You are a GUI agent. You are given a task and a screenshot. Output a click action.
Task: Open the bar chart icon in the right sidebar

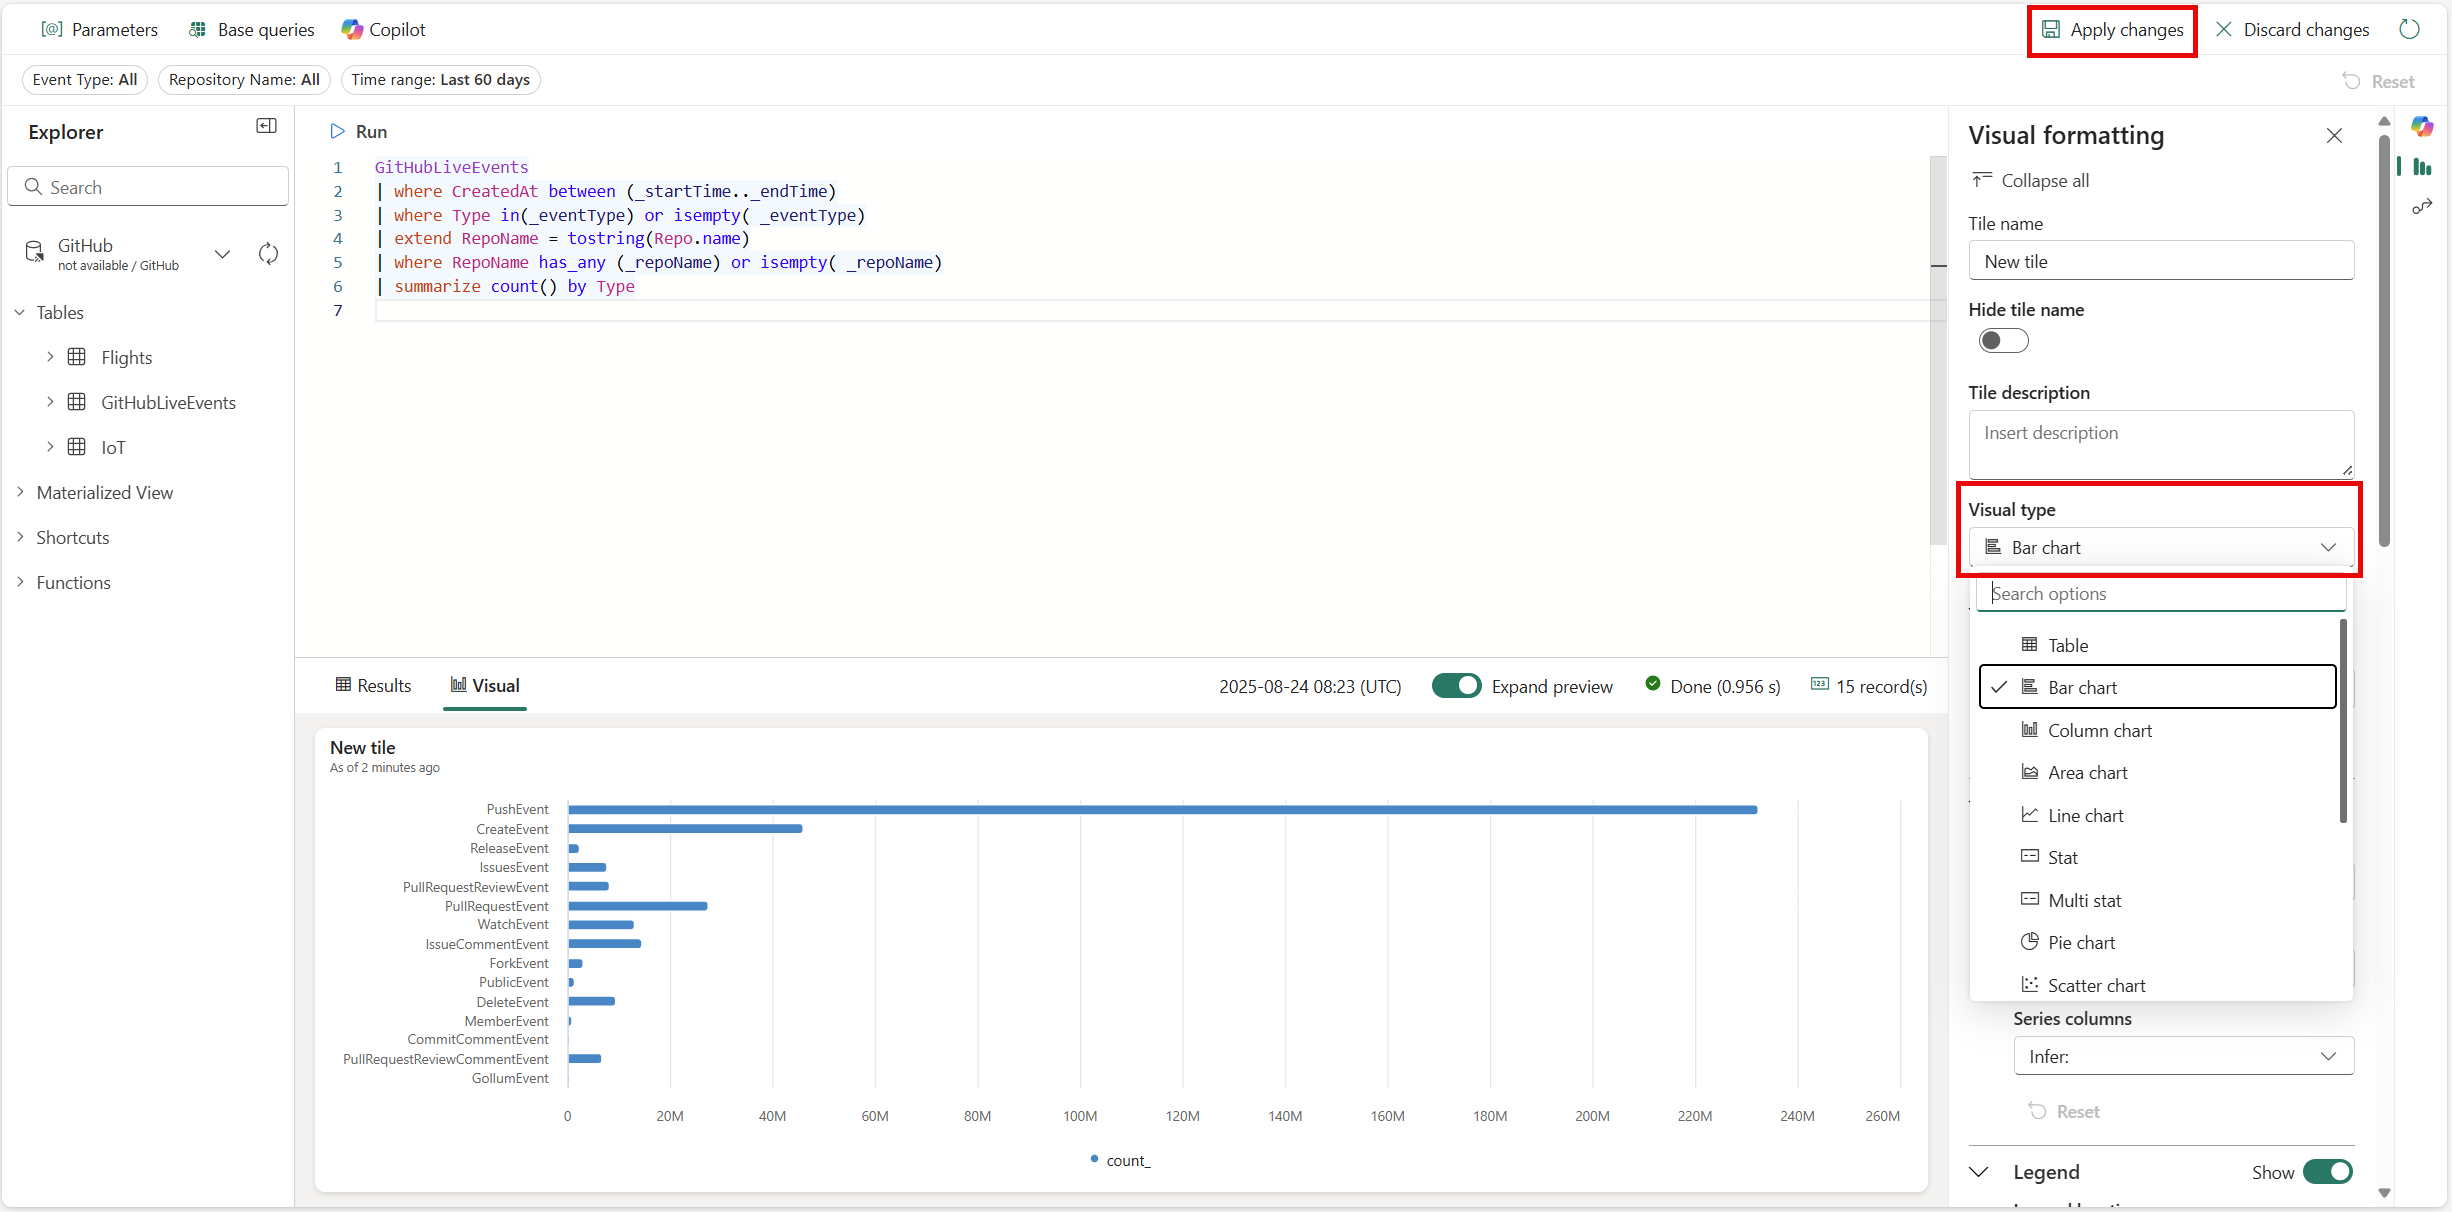click(2422, 167)
